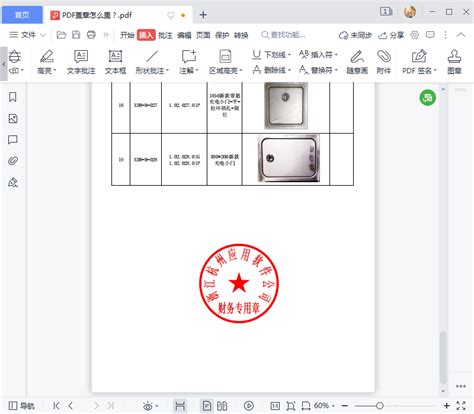Go to first page

click(56, 406)
